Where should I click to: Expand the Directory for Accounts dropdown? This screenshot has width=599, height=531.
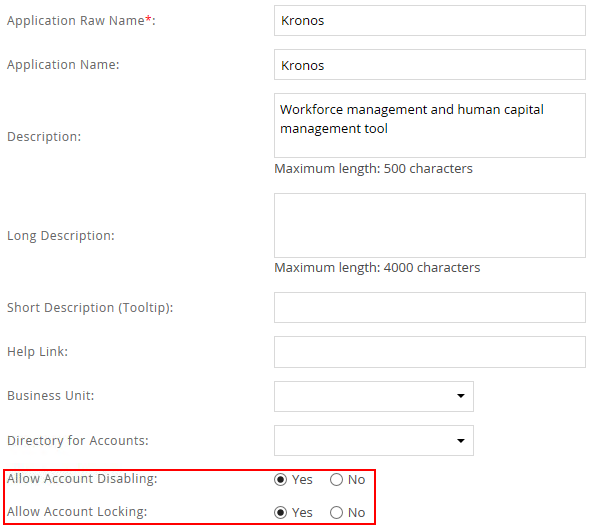[374, 440]
